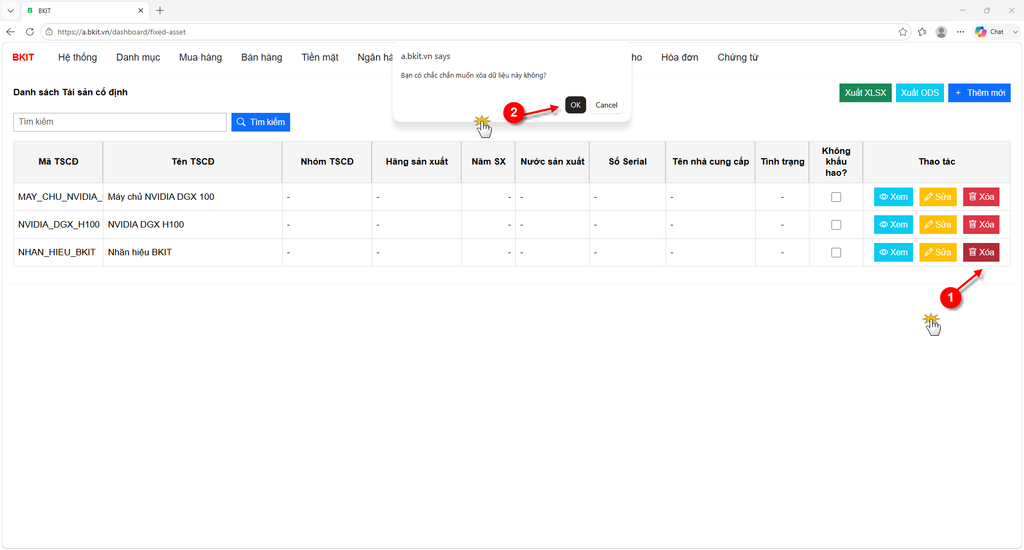Open the tab list chevron
Image resolution: width=1024 pixels, height=550 pixels.
10,10
